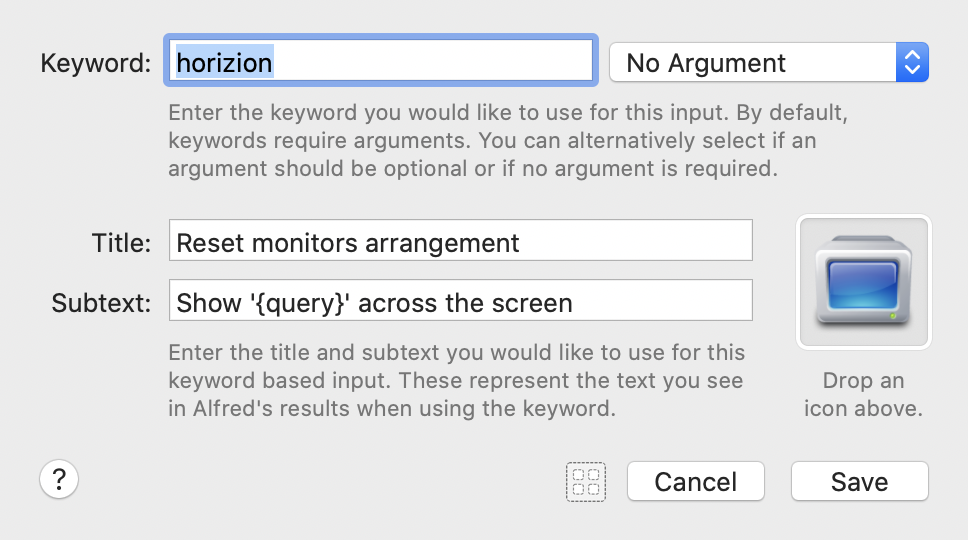Viewport: 968px width, 540px height.
Task: Click the blue screen of the monitor icon
Action: [x=863, y=285]
